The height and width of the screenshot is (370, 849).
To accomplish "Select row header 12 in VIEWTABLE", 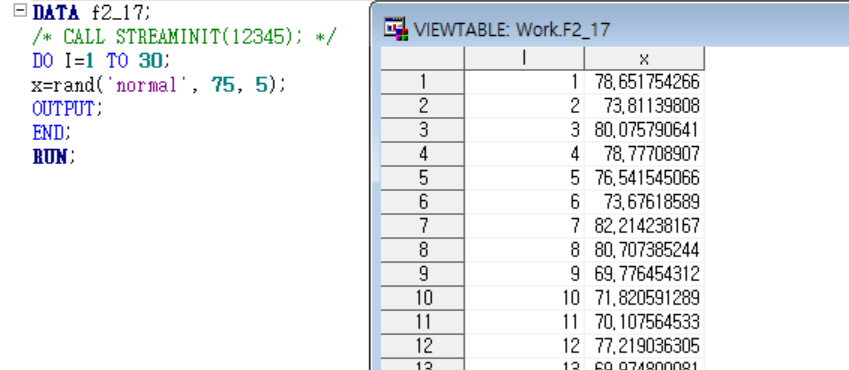I will point(422,346).
